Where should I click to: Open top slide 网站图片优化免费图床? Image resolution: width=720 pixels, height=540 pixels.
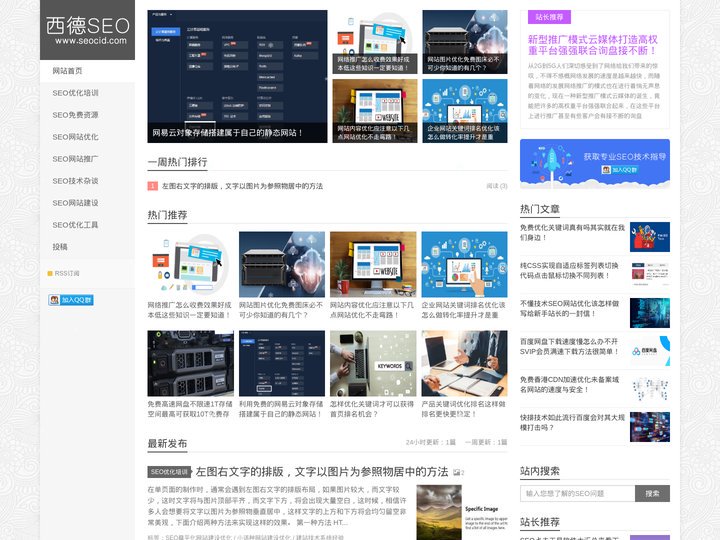point(465,42)
